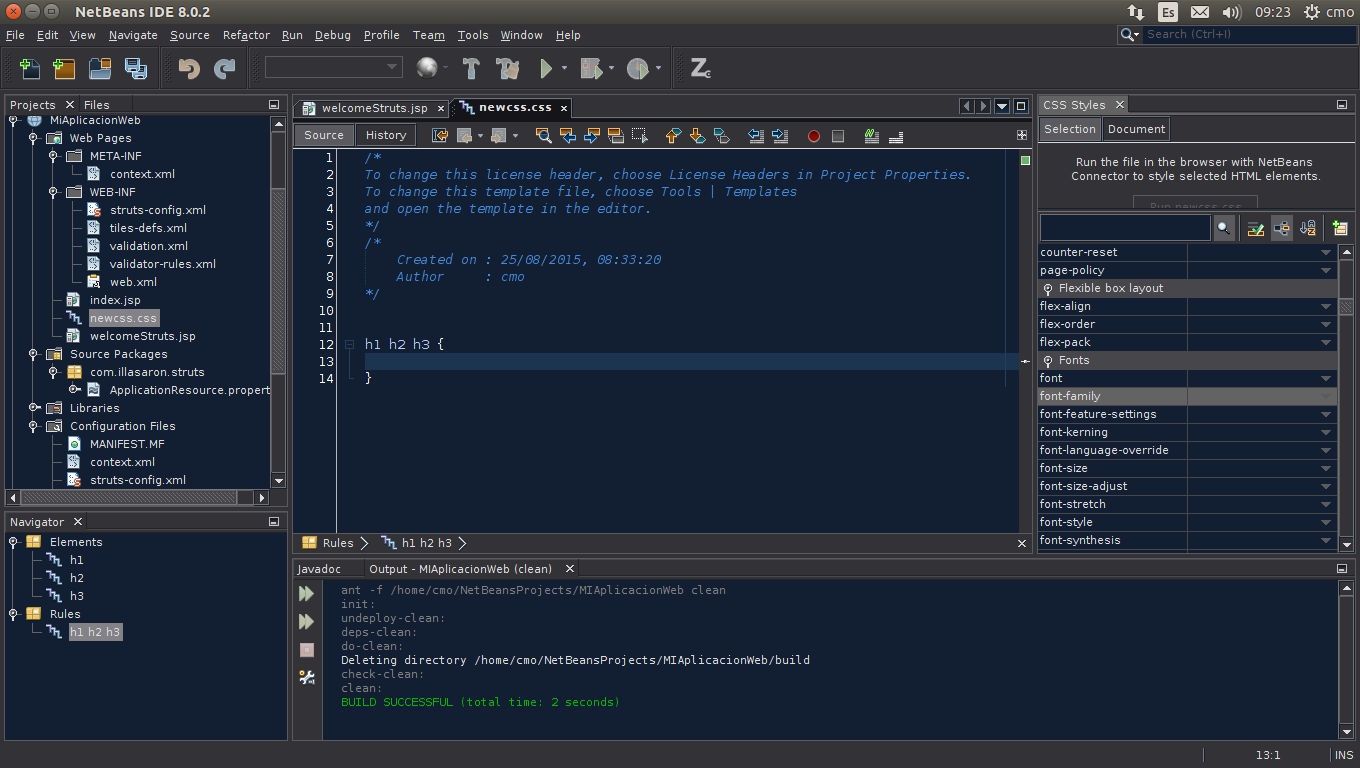Click the Uncomment lines icon in editor toolbar
This screenshot has width=1360, height=768.
point(896,135)
